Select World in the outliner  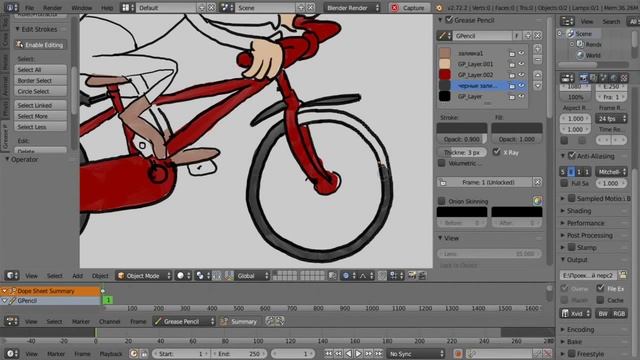(x=593, y=55)
